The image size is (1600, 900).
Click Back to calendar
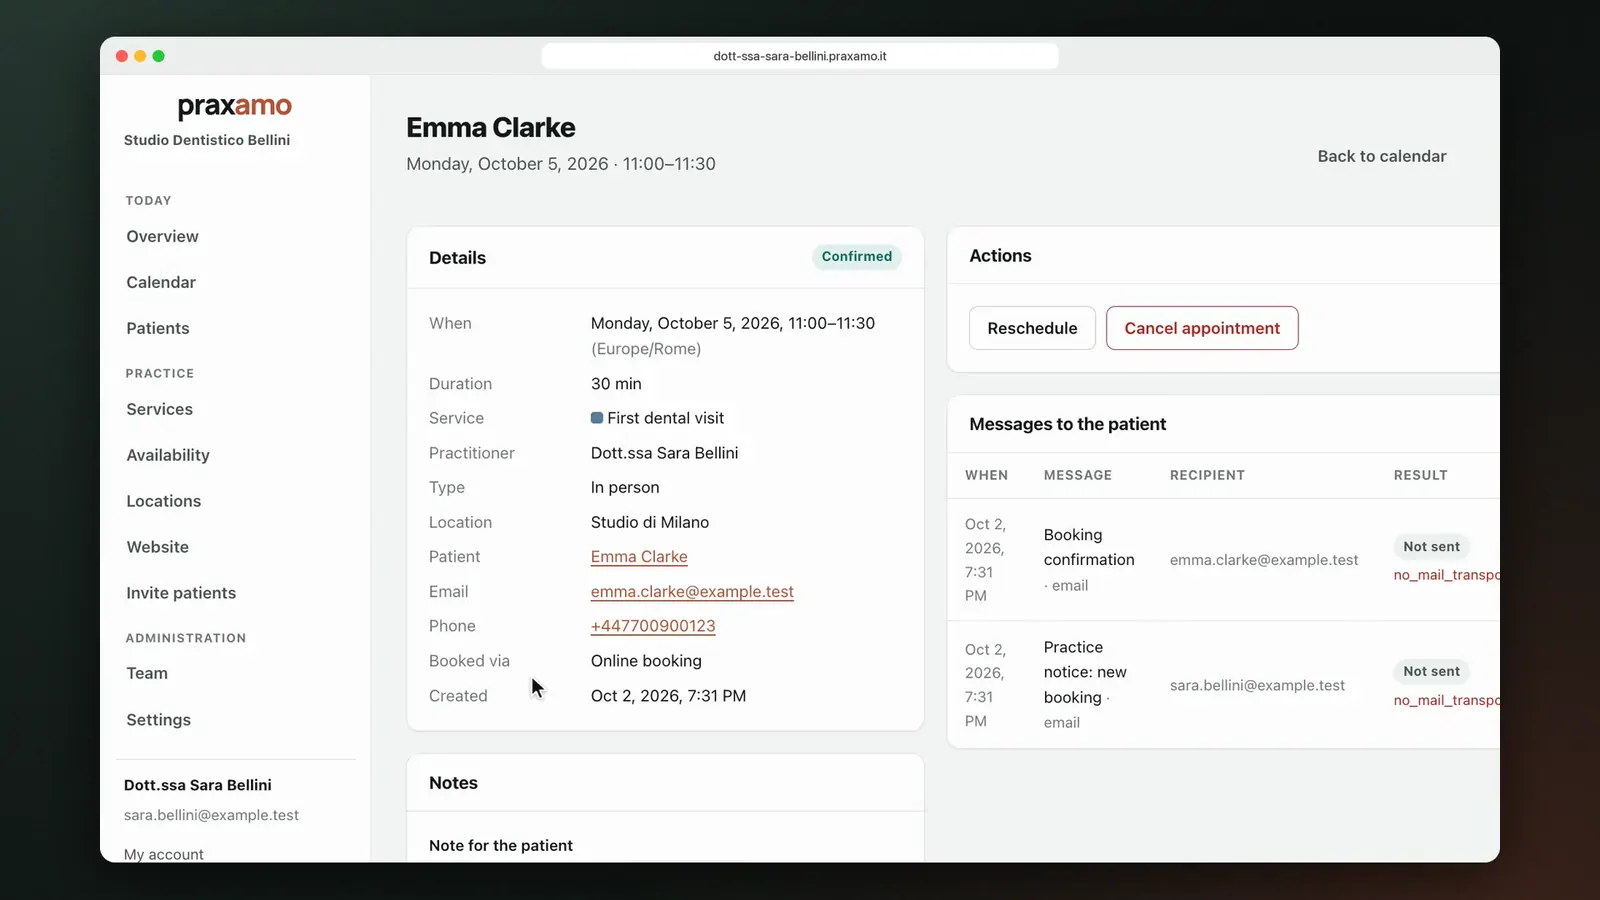click(x=1382, y=156)
